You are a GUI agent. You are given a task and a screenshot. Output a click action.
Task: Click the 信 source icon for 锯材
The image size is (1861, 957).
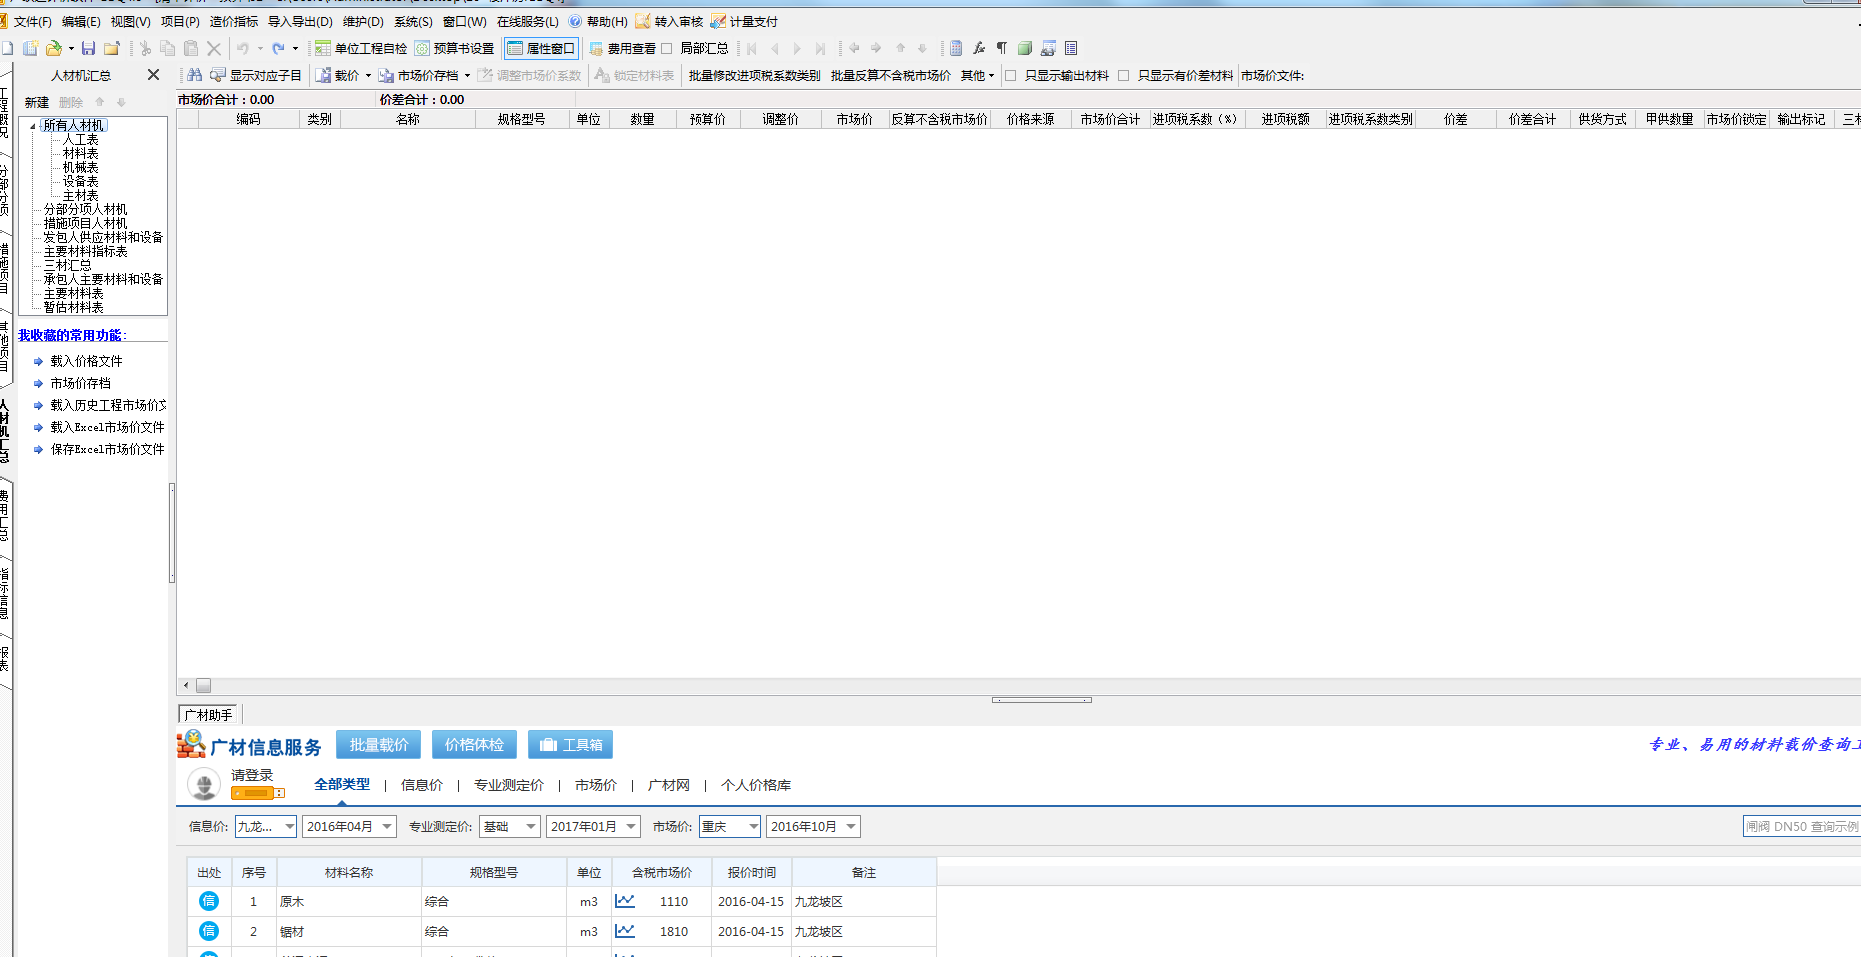(x=208, y=931)
